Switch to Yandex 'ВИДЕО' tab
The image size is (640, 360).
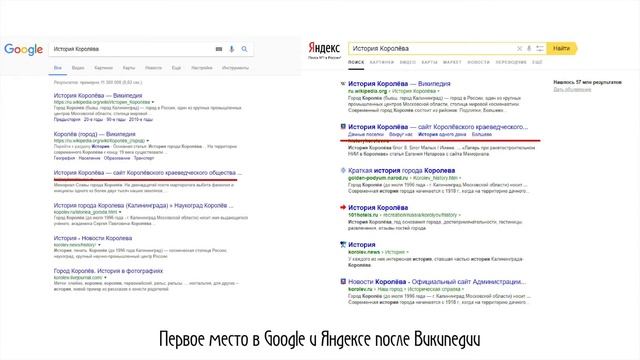(407, 62)
